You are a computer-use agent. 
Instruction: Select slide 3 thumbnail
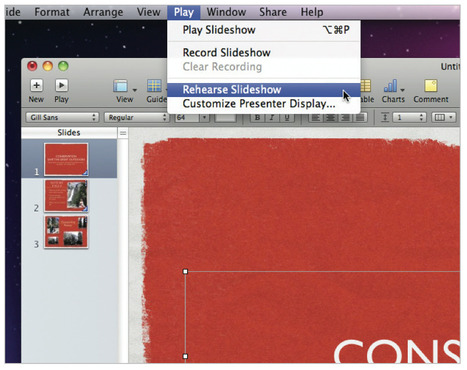pyautogui.click(x=66, y=232)
